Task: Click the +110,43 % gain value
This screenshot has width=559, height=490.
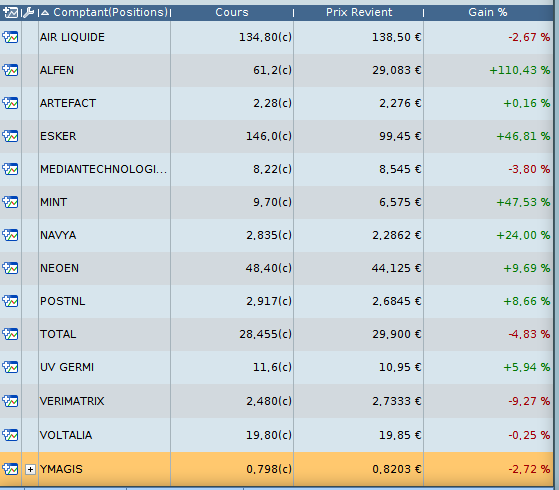Action: pos(520,70)
